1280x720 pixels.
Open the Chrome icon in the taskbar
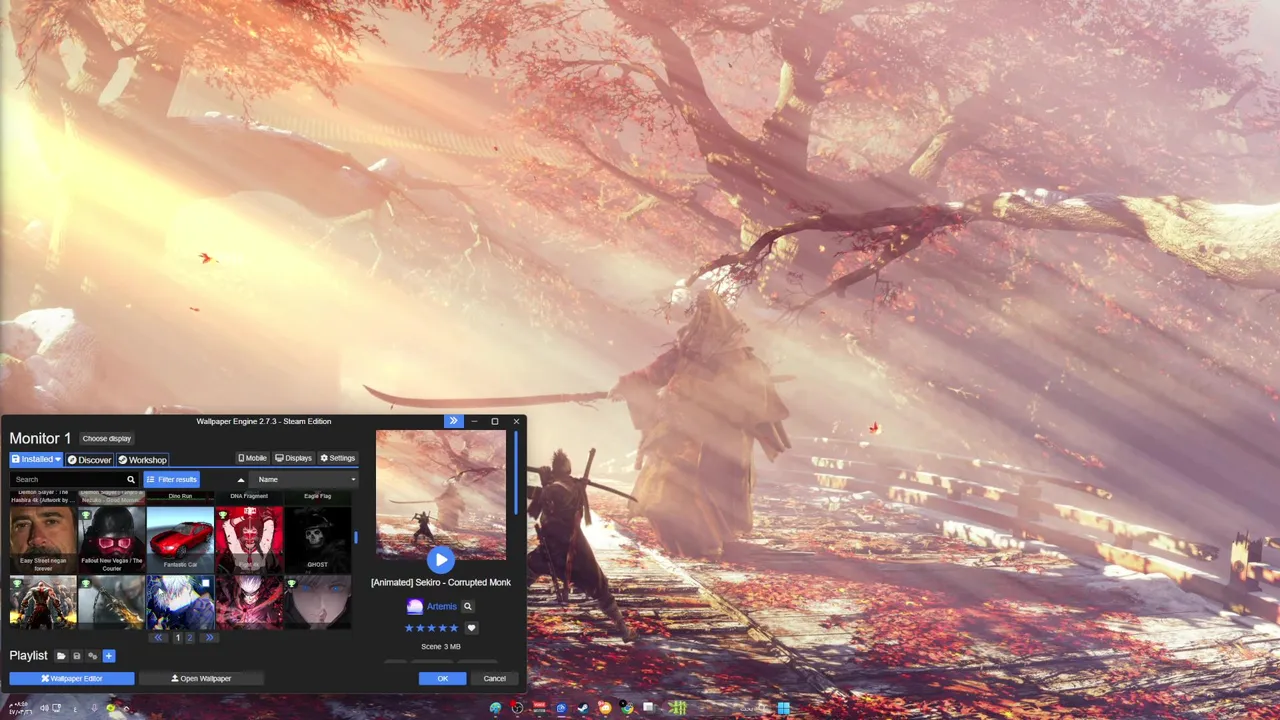(x=626, y=708)
